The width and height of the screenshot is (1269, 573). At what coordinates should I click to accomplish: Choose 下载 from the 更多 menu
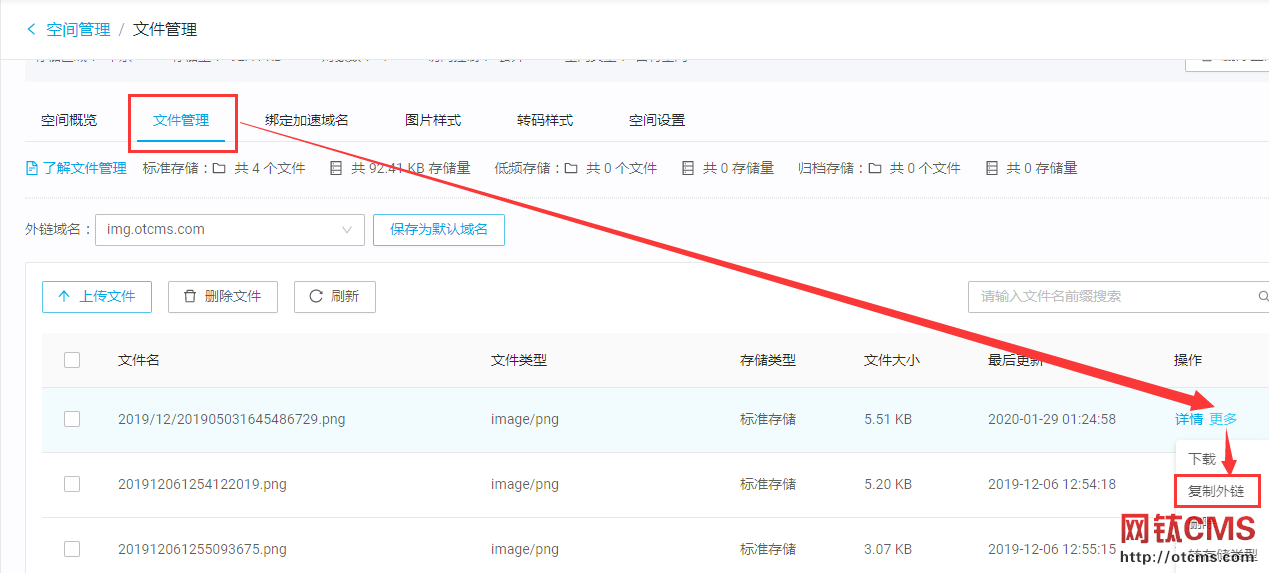click(1202, 459)
